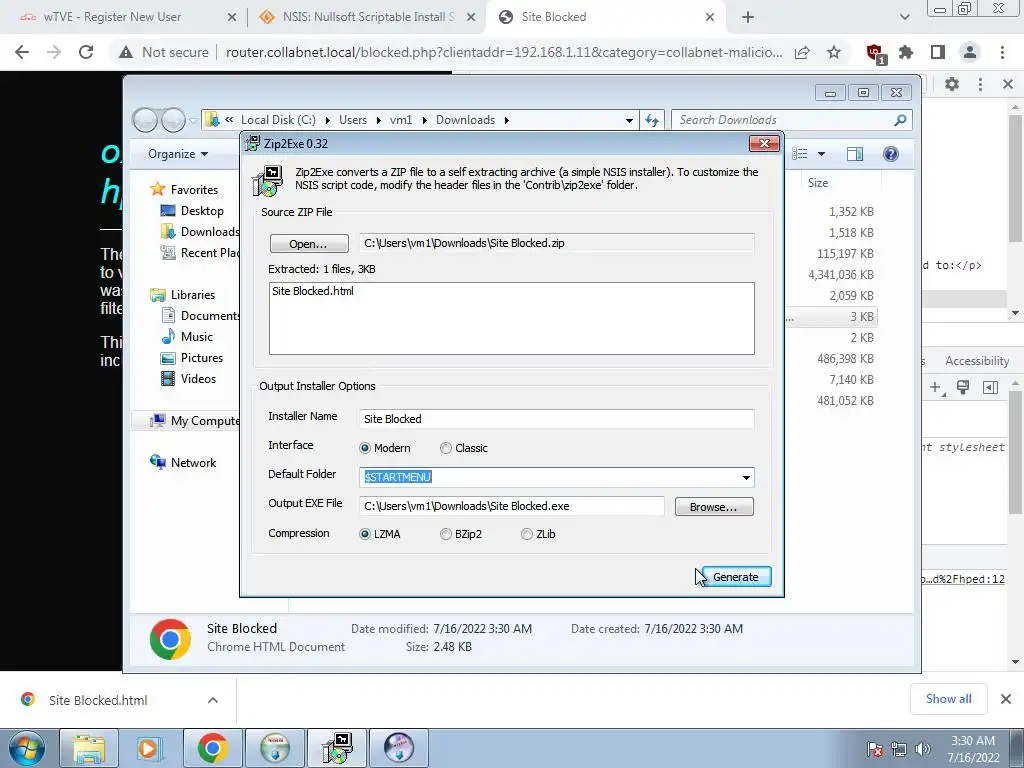Click Show all downloads
The width and height of the screenshot is (1024, 768).
tap(948, 699)
